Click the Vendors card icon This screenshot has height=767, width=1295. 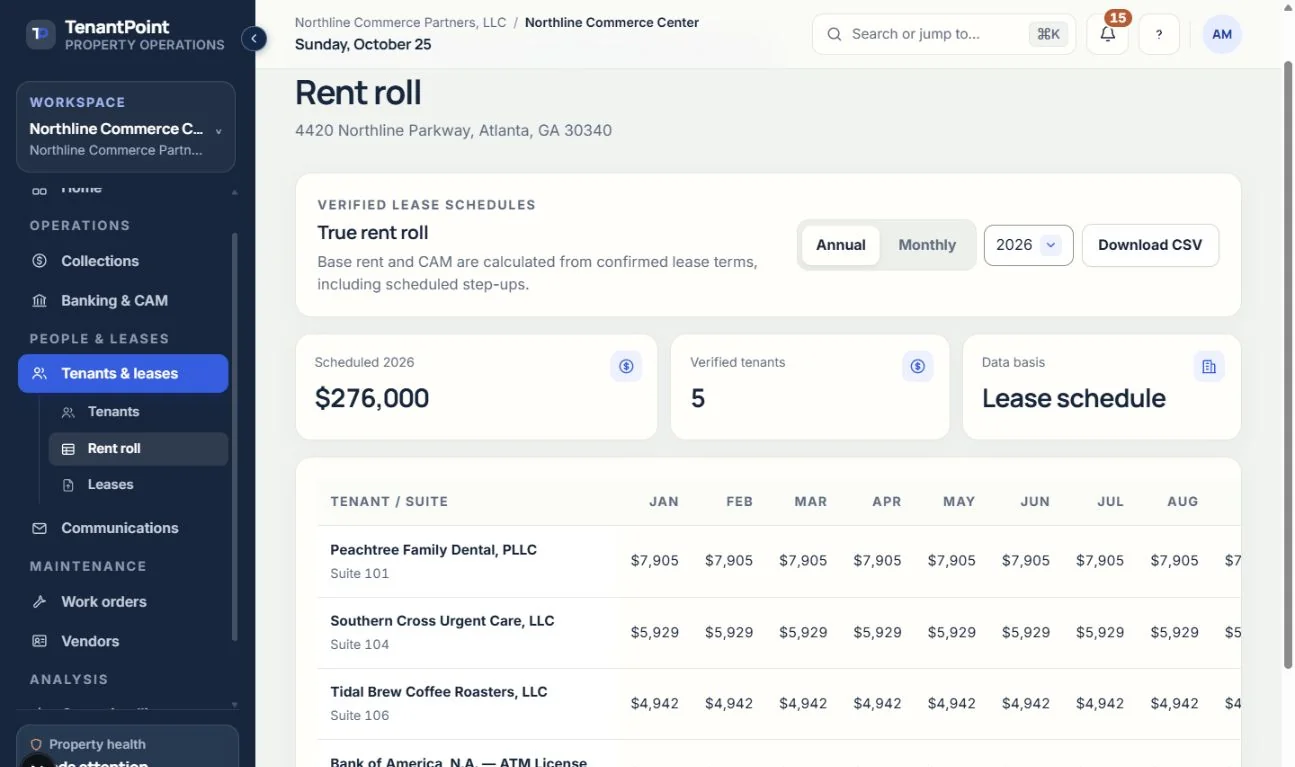tap(40, 641)
